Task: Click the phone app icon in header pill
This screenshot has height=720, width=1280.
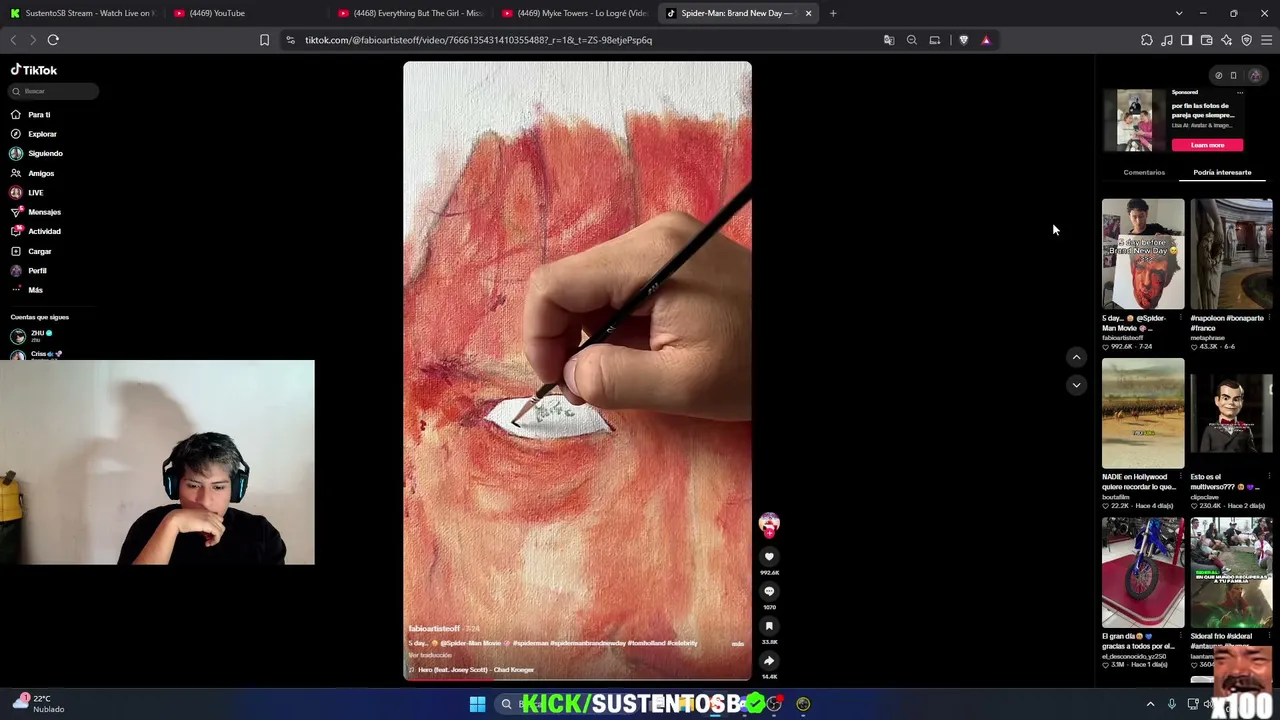Action: (1234, 76)
